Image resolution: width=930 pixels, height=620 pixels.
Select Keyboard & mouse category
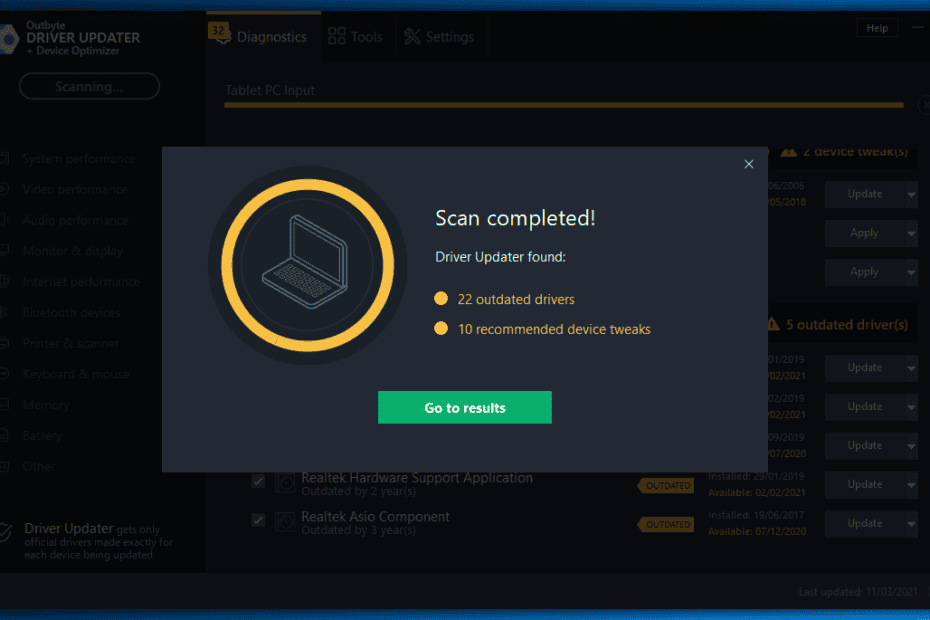click(x=76, y=374)
